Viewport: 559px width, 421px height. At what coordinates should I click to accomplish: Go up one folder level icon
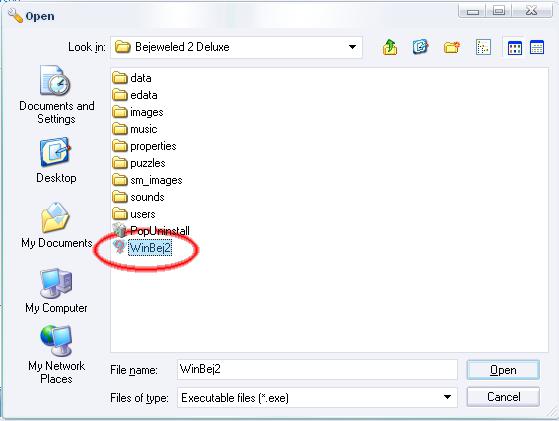click(390, 47)
